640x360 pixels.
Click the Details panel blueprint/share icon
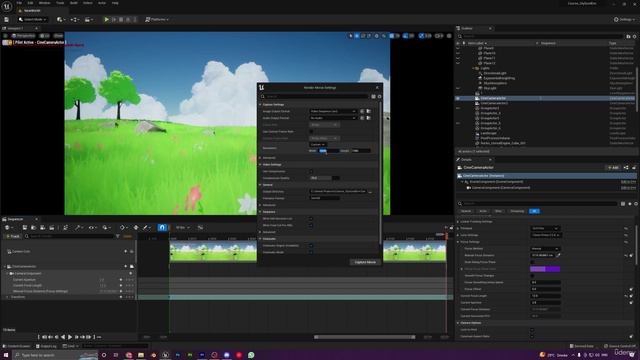626,167
